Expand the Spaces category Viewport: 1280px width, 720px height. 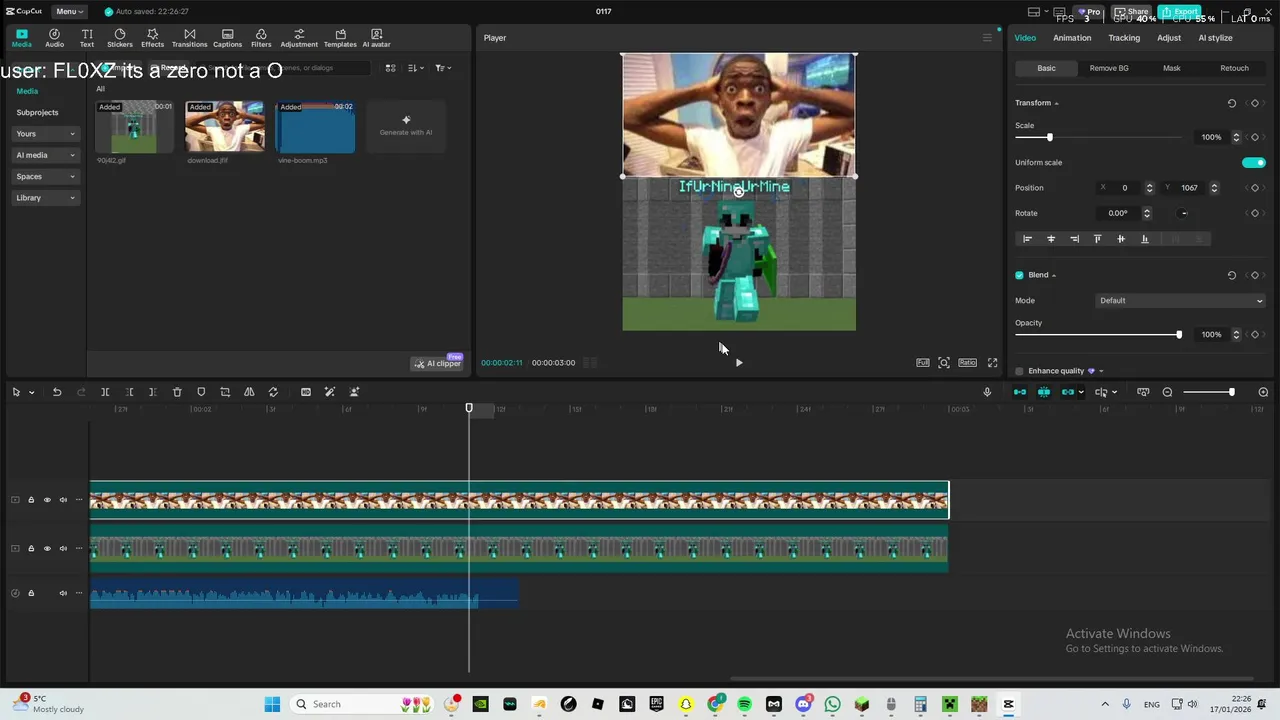tap(46, 176)
